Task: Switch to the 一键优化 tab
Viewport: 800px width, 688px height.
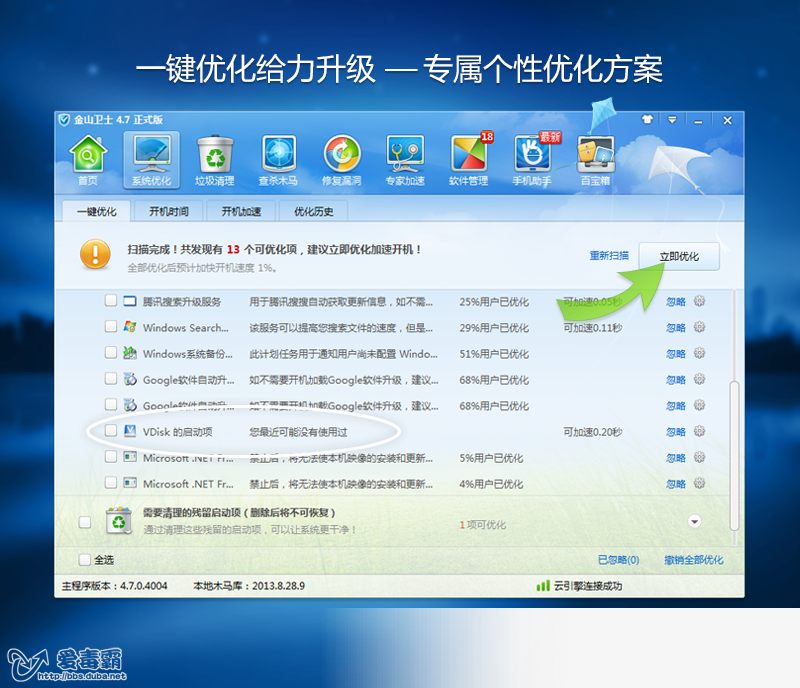Action: click(x=96, y=211)
